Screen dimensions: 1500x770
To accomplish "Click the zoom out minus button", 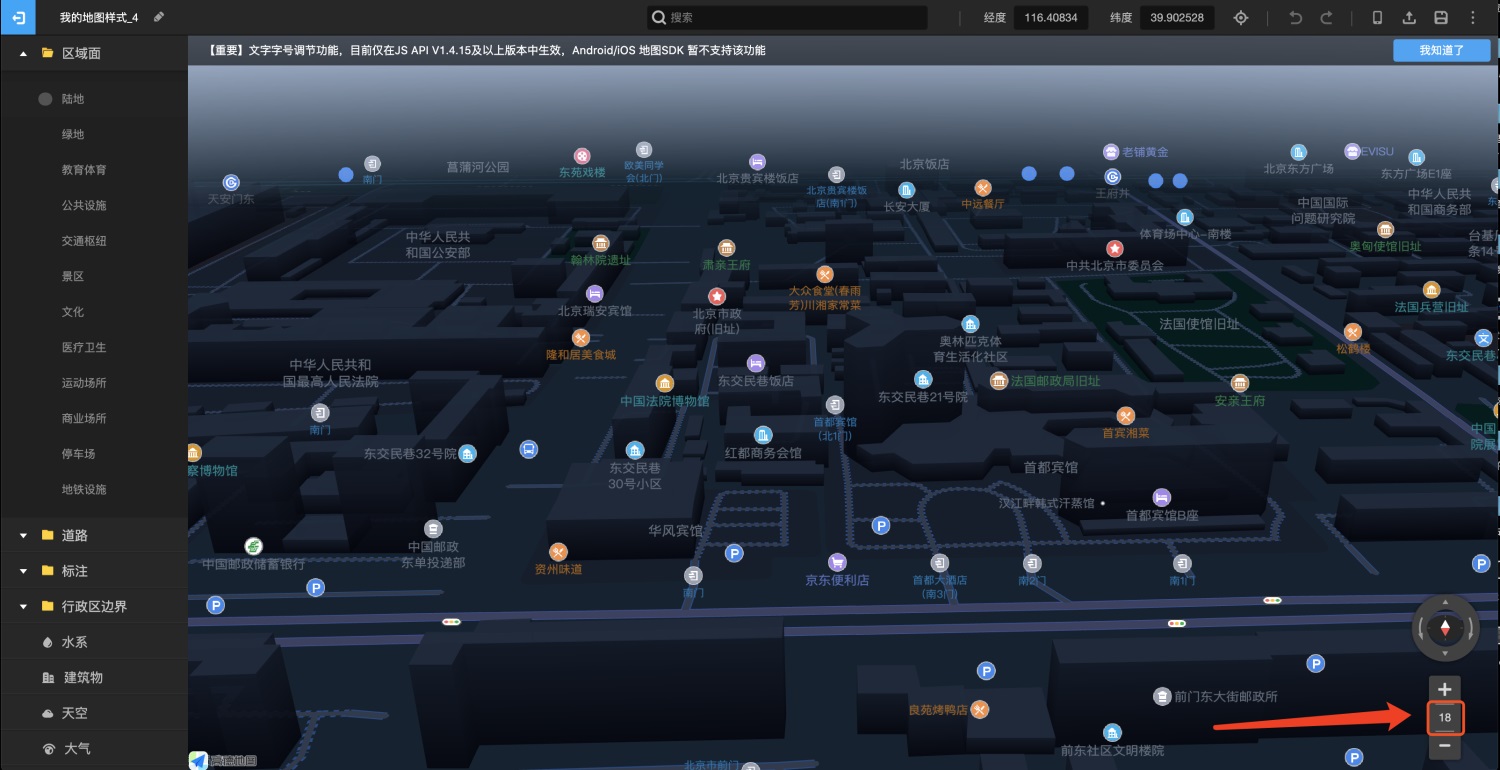I will (x=1444, y=746).
